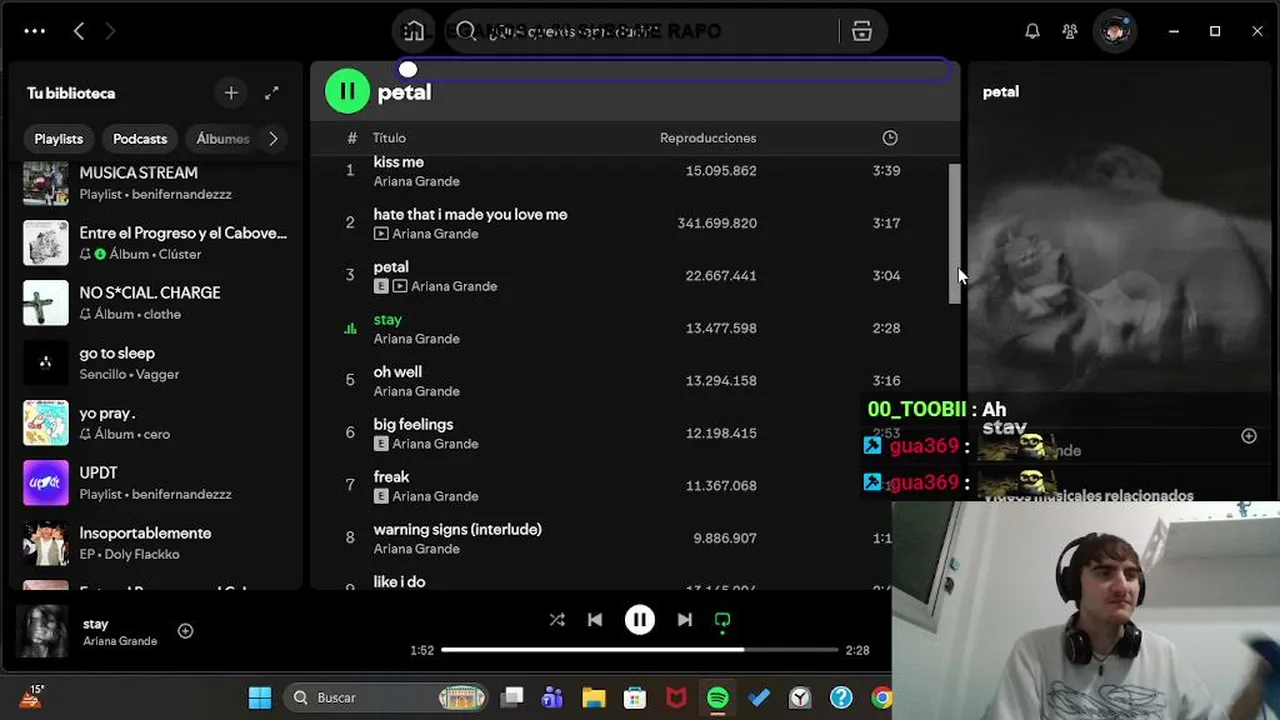
Task: Open Ariana Grande in the player bar
Action: [120, 641]
